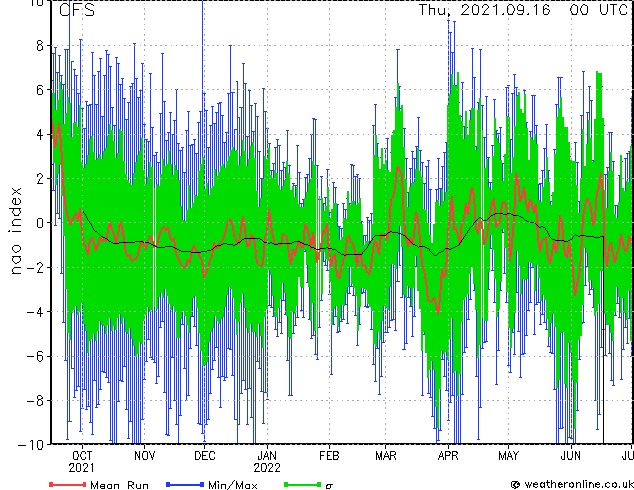Click the 'OCT 2021' x-axis label
This screenshot has width=634, height=490.
[x=82, y=462]
